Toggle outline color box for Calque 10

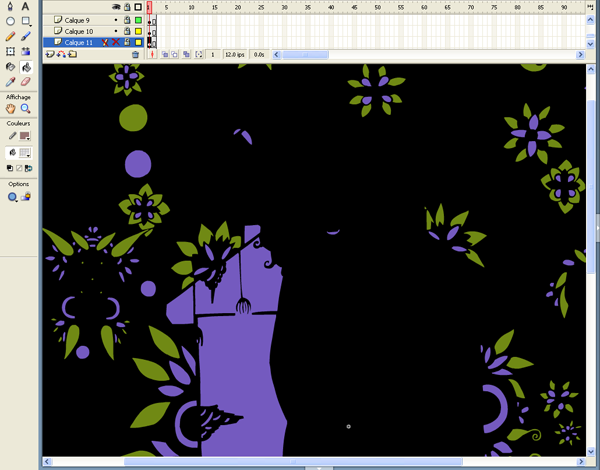(x=138, y=32)
